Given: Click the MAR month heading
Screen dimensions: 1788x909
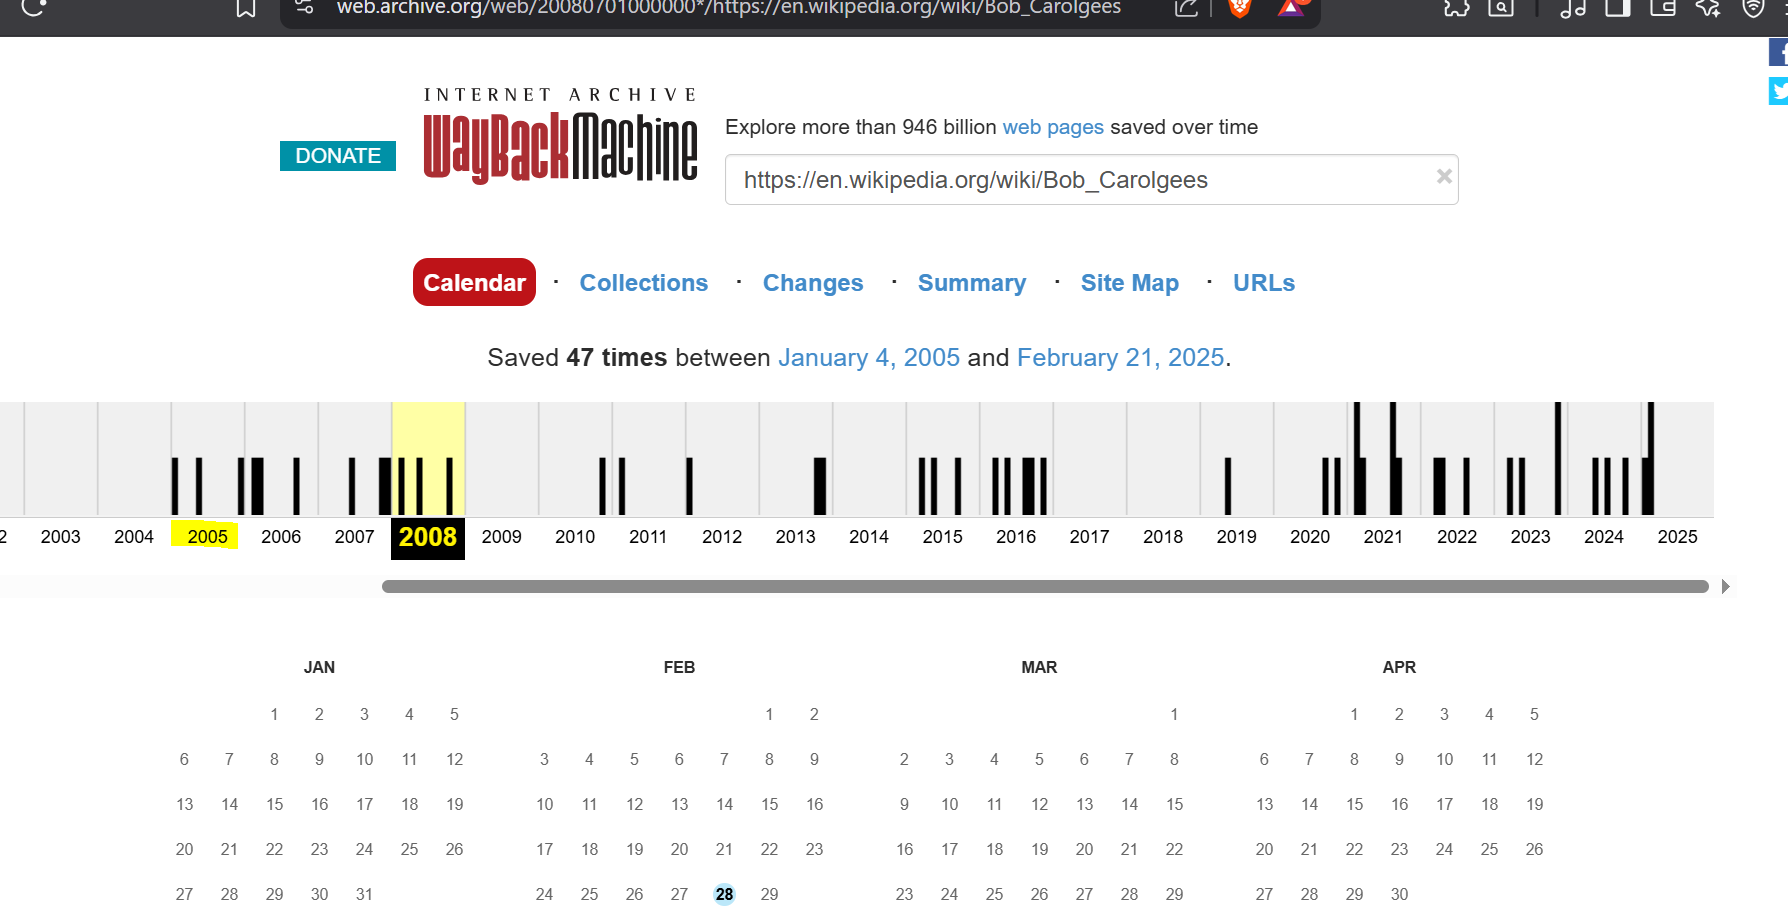Looking at the screenshot, I should [x=1039, y=667].
